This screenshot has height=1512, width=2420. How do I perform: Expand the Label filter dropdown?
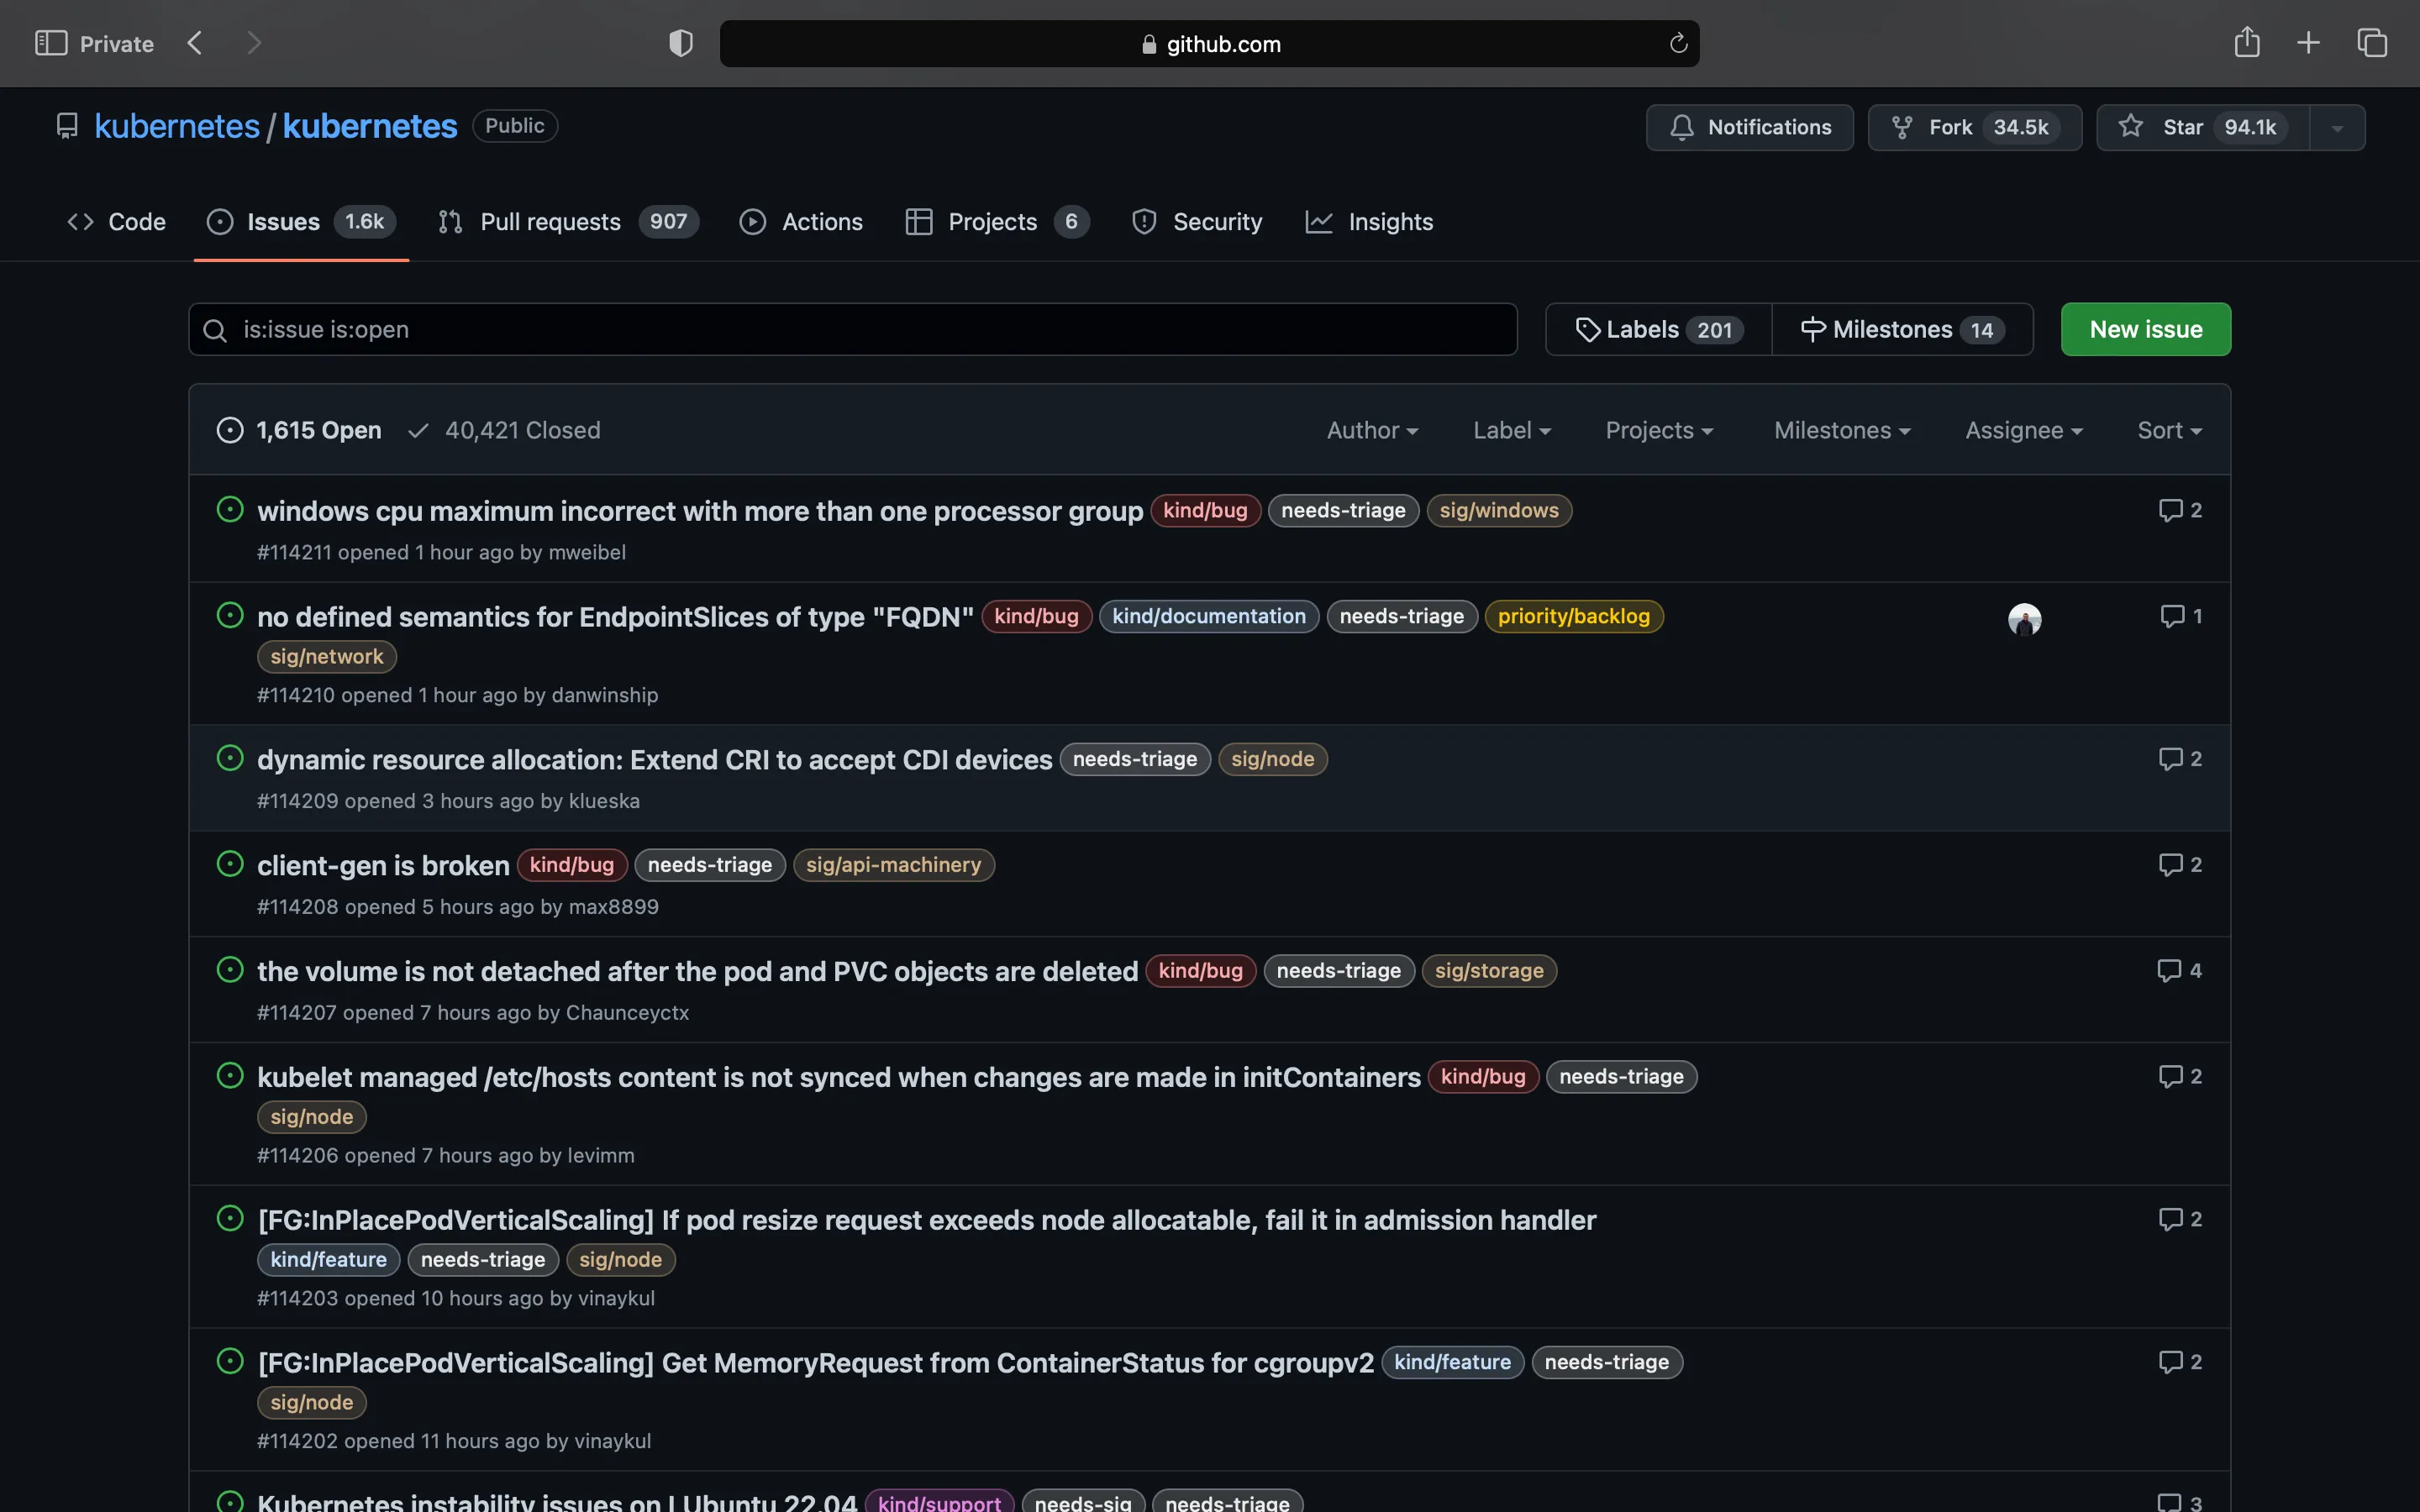tap(1511, 430)
